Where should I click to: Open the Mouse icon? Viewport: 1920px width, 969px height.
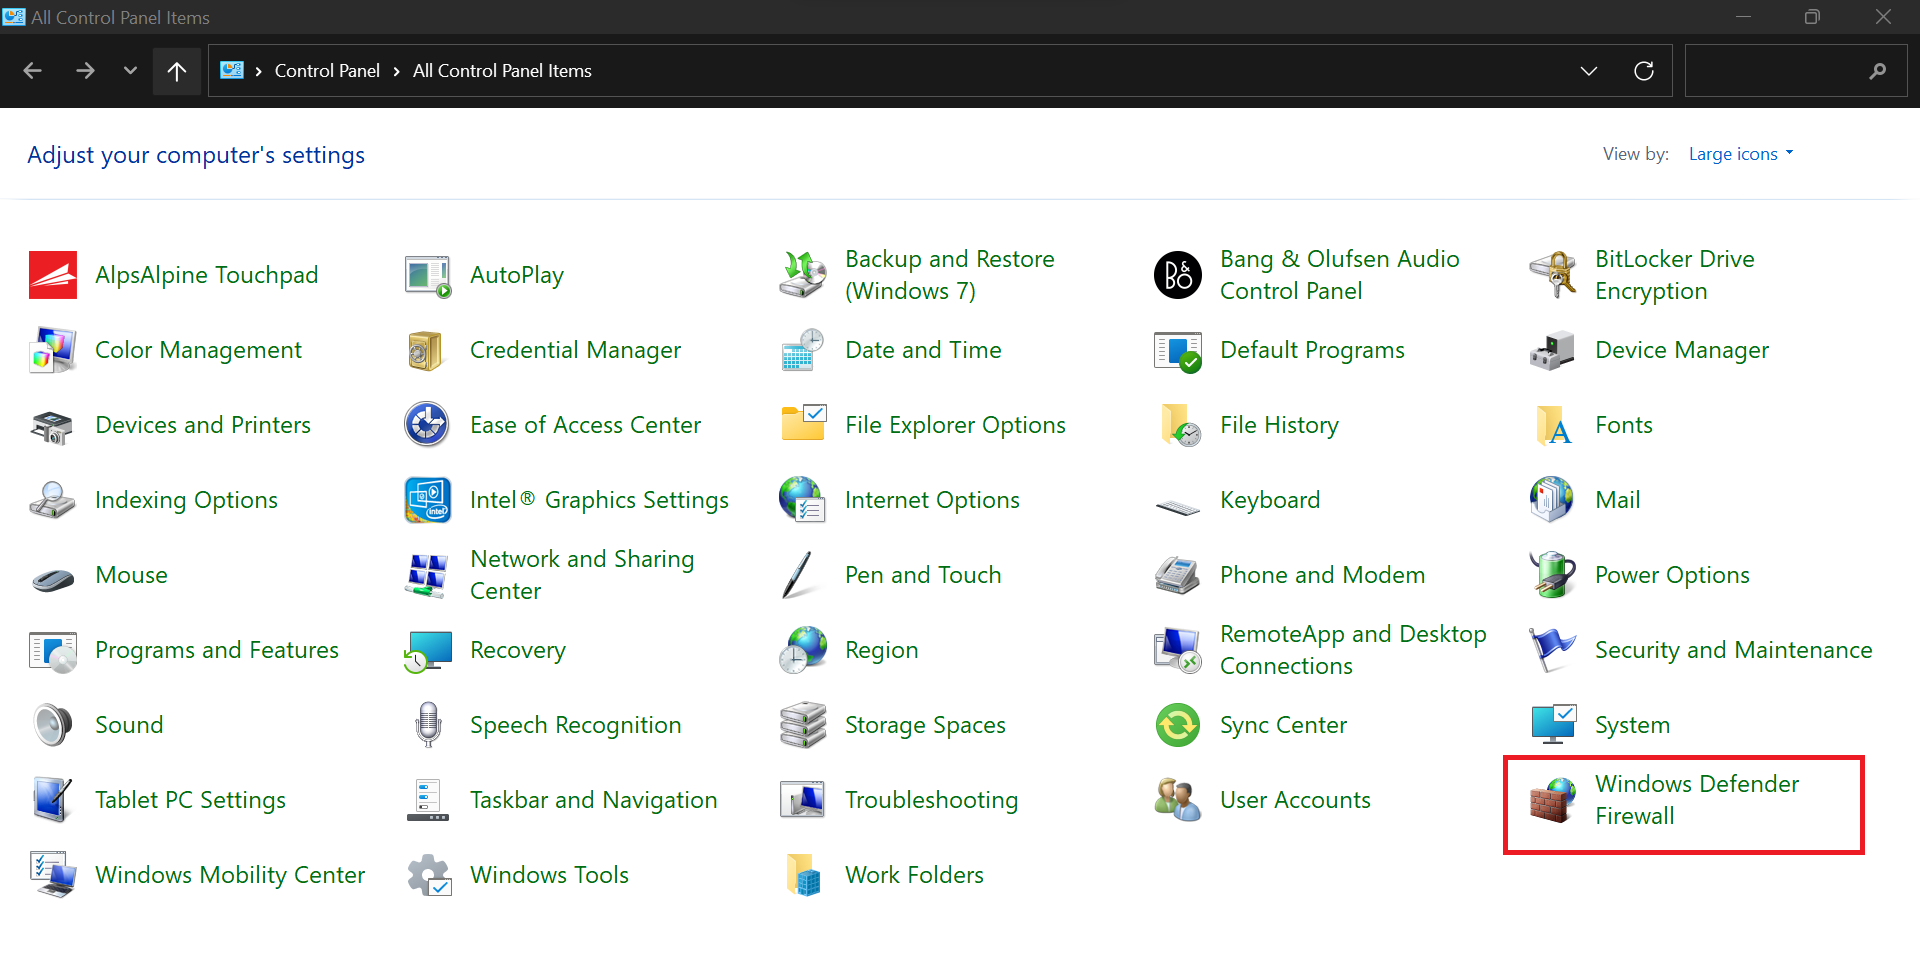53,578
